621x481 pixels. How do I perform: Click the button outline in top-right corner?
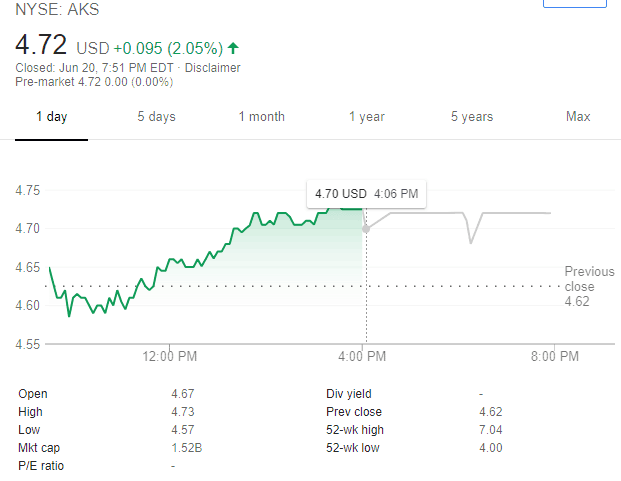point(574,4)
